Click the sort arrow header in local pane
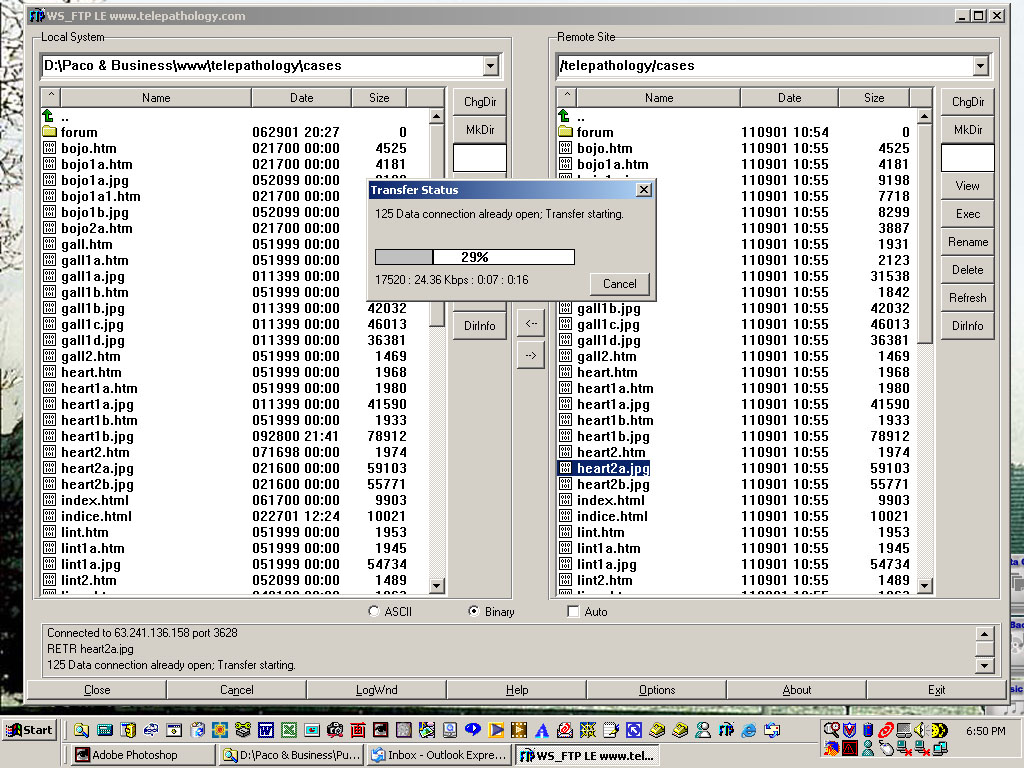 click(51, 97)
